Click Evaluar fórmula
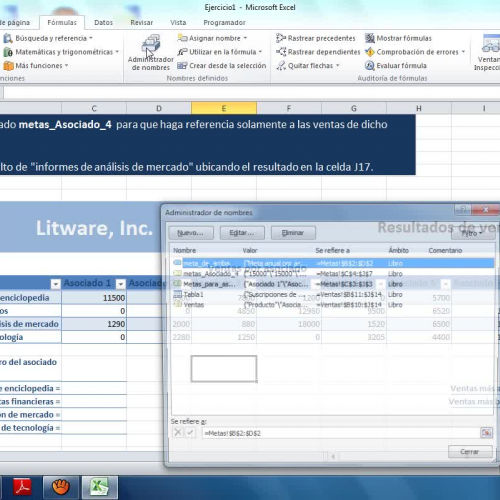This screenshot has width=500, height=500. 396,66
